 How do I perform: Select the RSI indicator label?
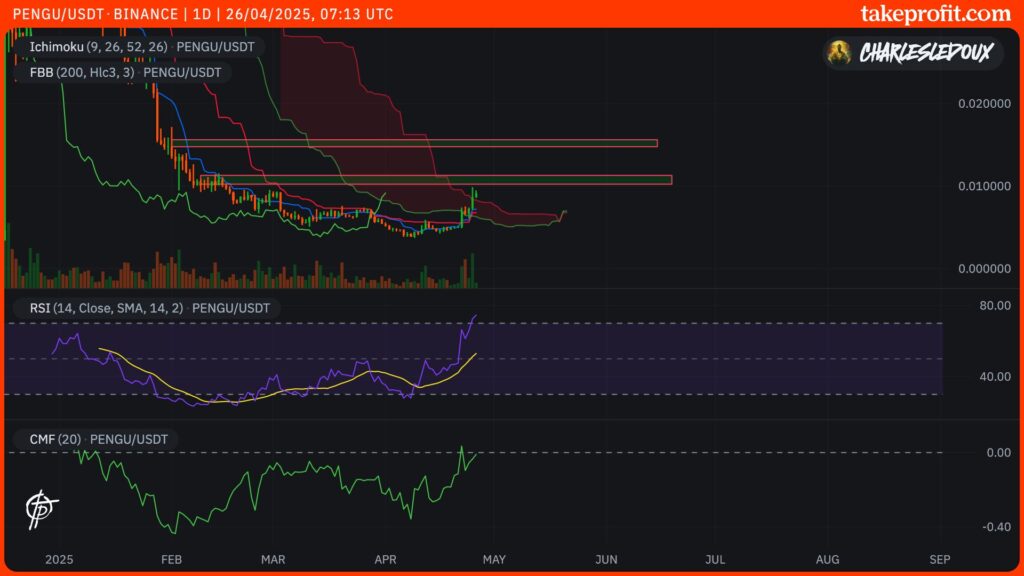[144, 308]
